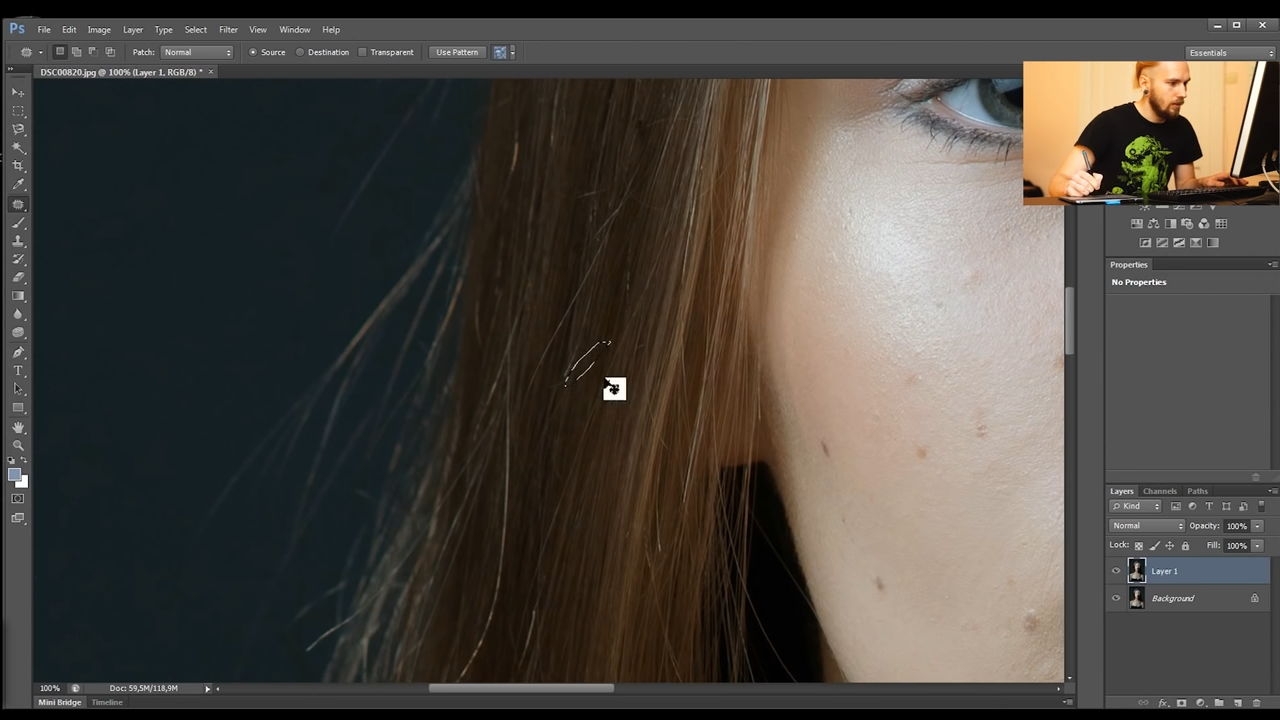Lock transparent pixels in Layers panel
Screen dimensions: 1280x720
click(1139, 546)
